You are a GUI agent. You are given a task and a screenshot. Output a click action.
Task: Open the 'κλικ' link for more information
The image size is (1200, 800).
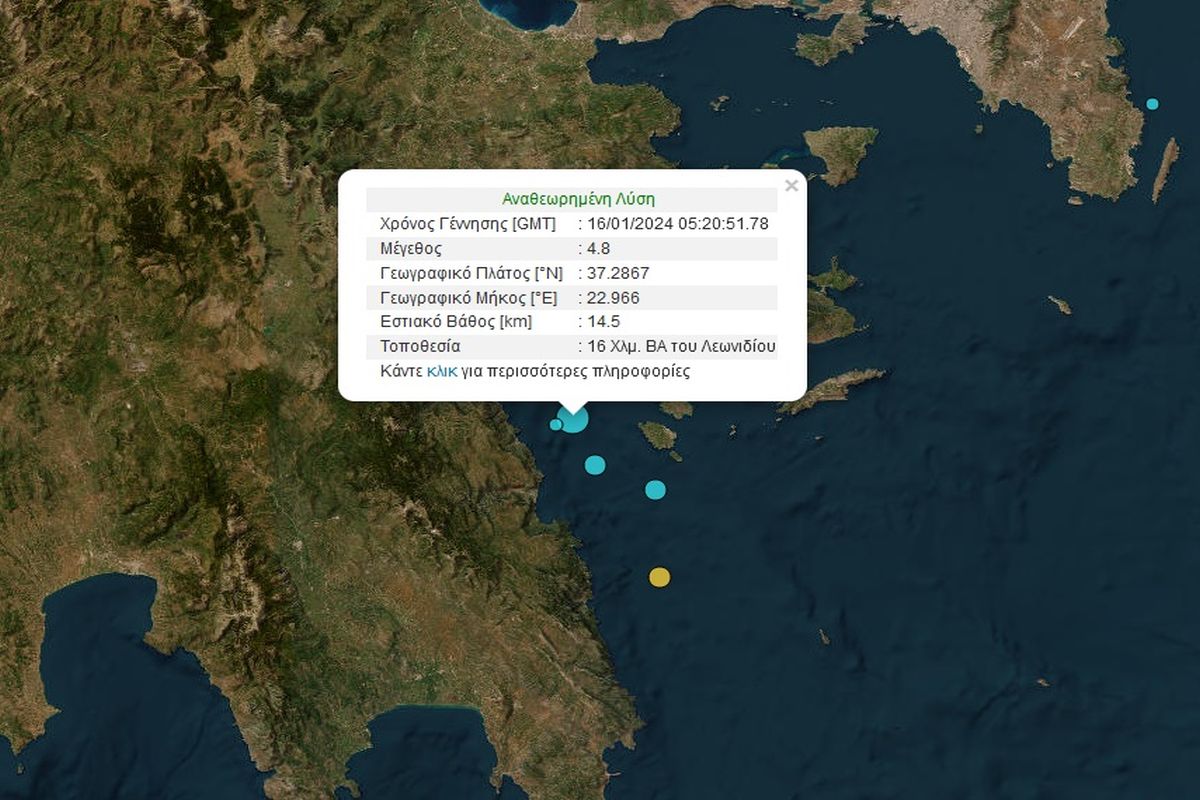click(x=441, y=371)
